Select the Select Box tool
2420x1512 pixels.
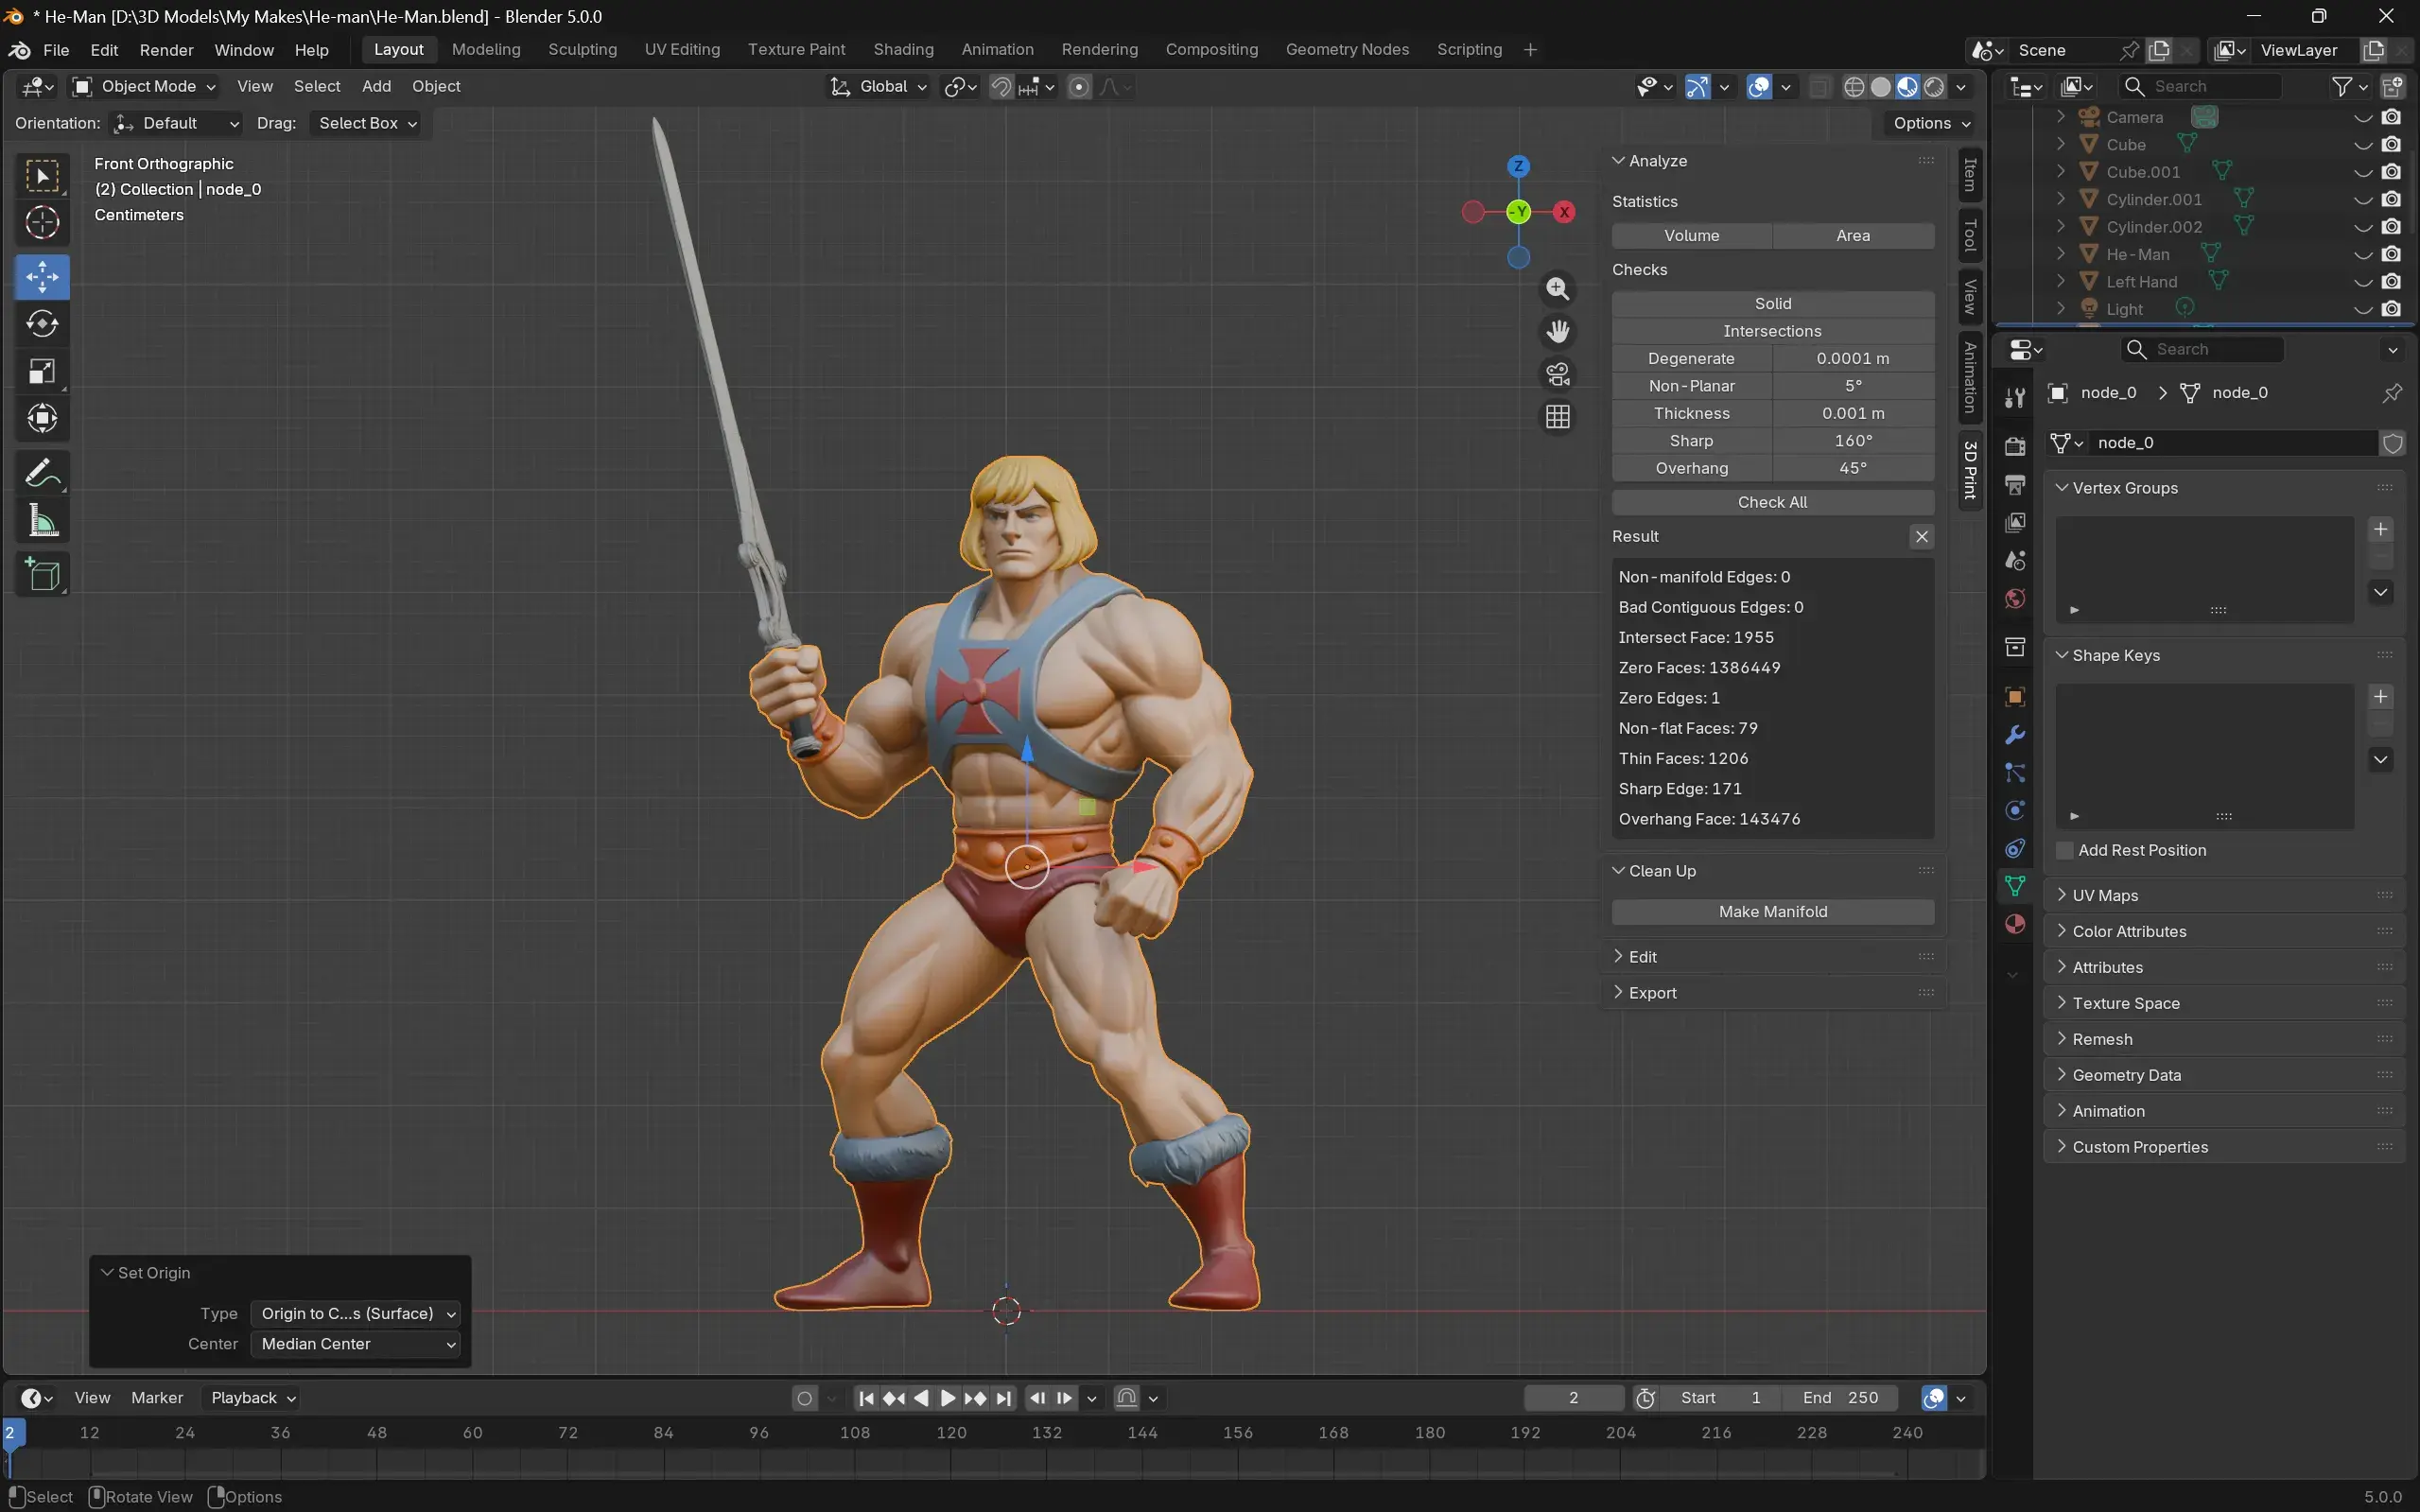[x=42, y=177]
